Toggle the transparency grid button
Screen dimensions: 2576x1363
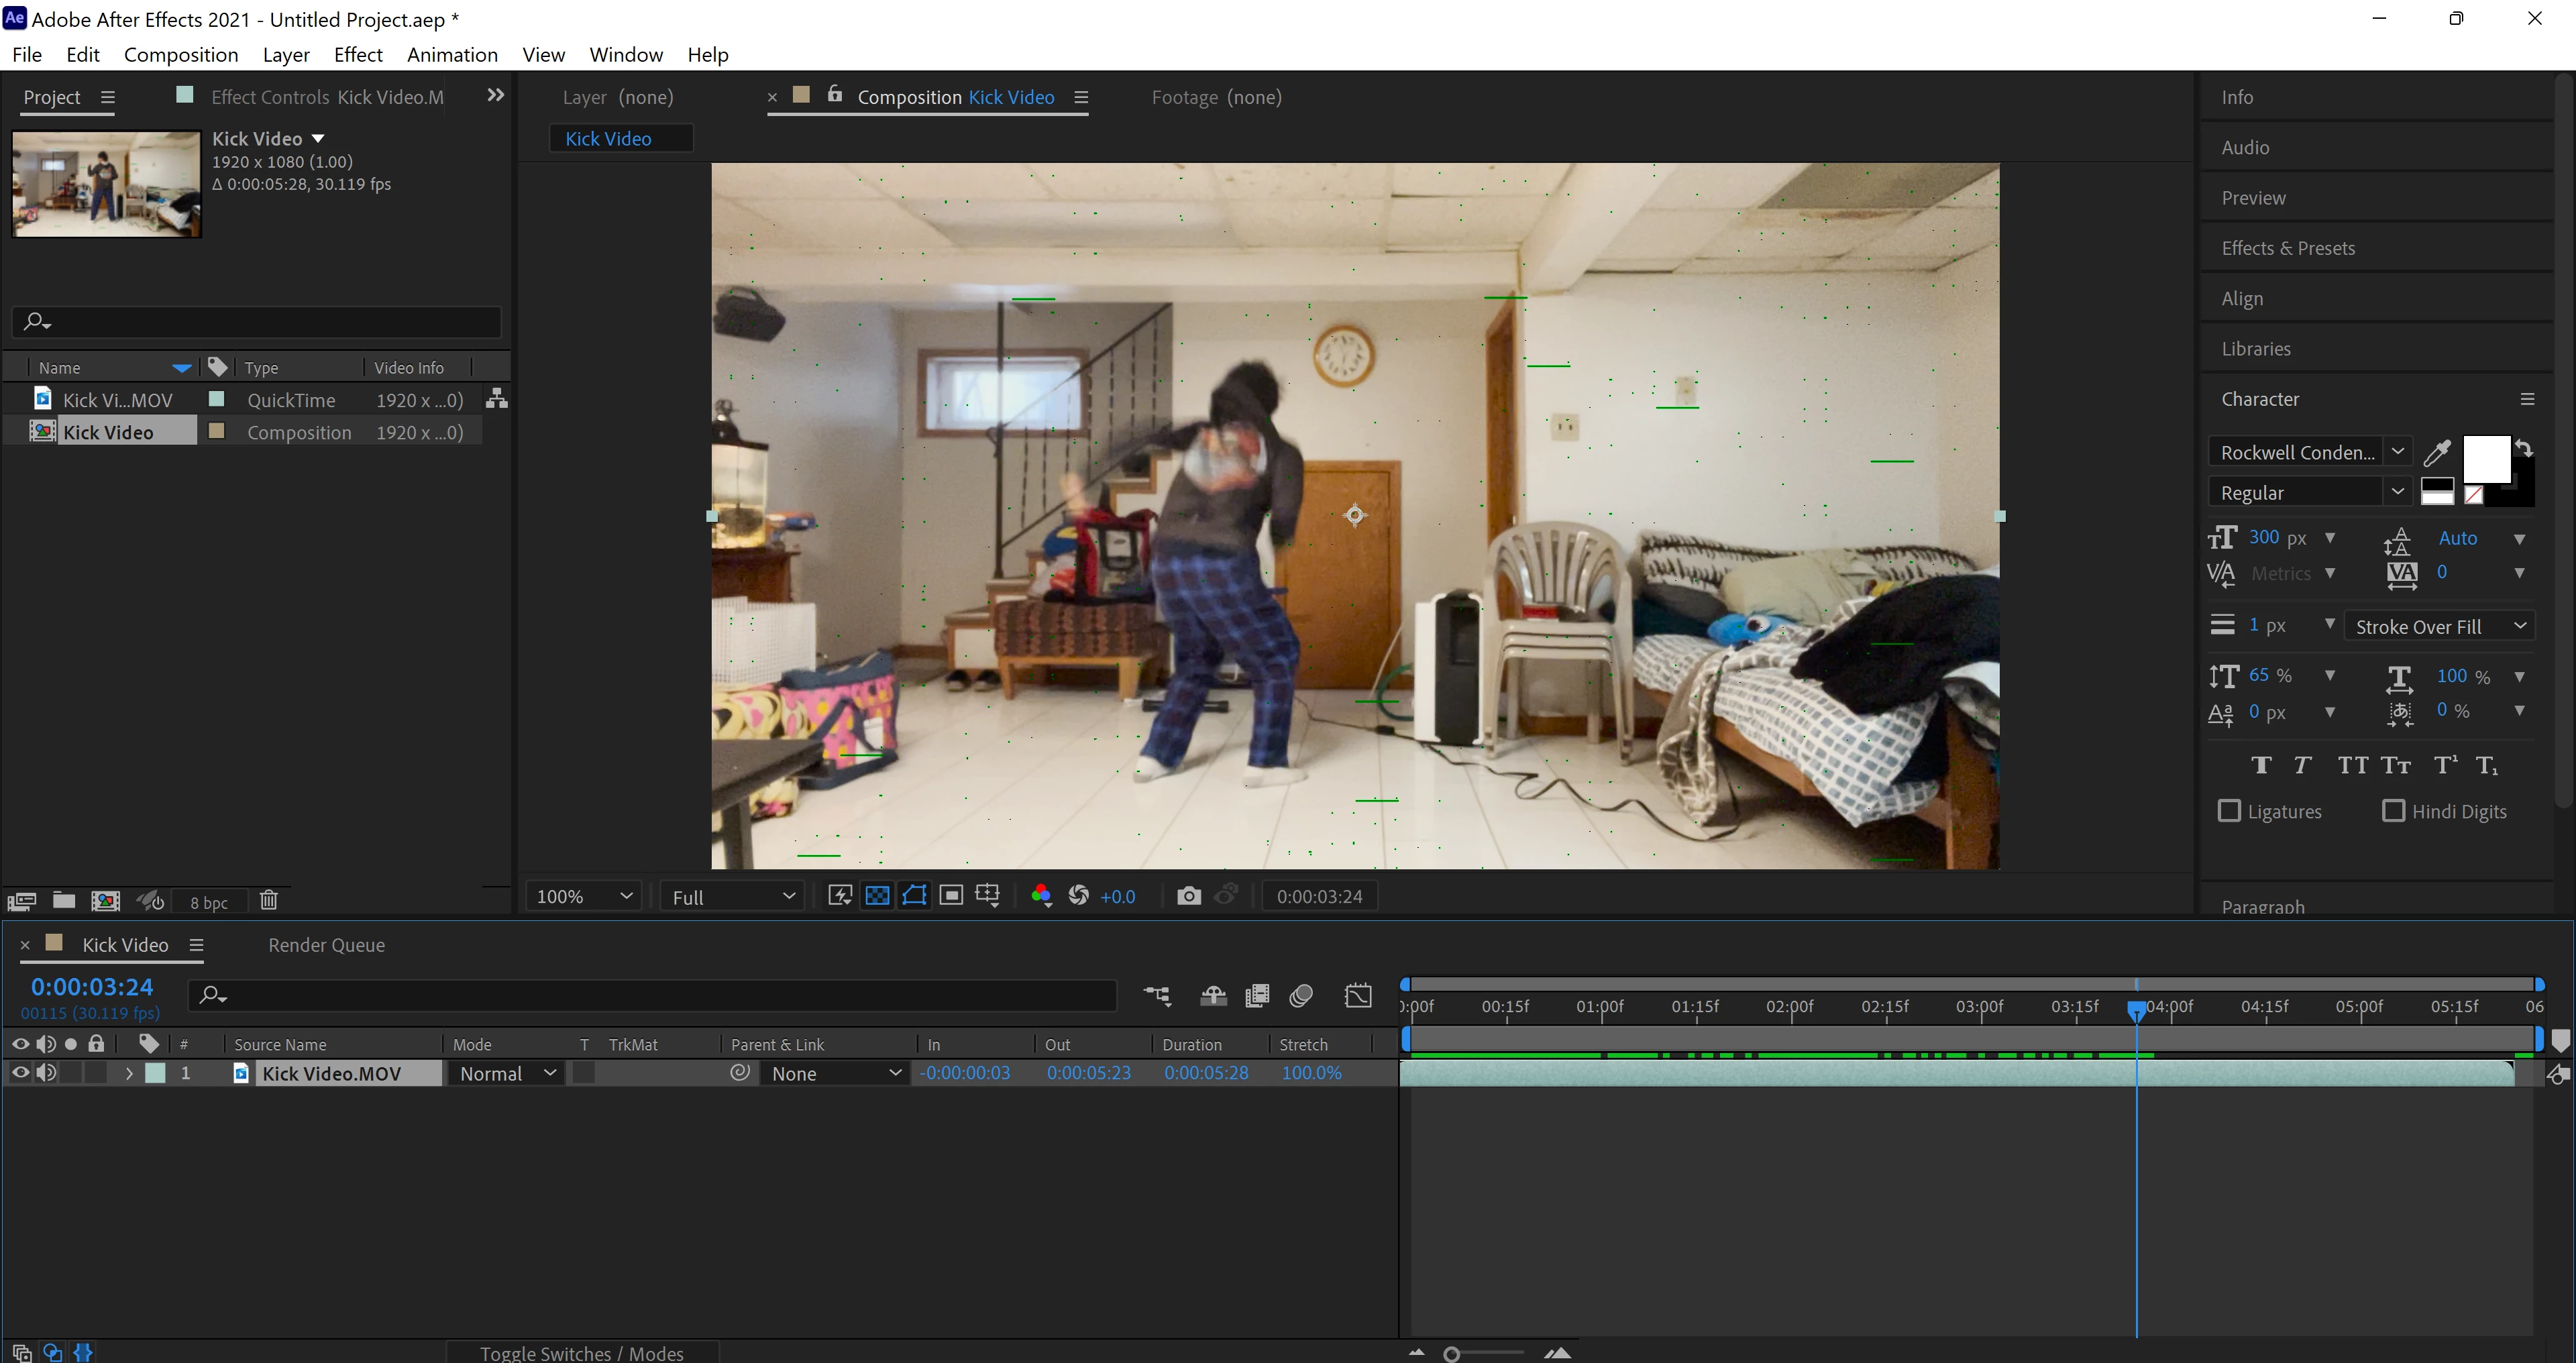tap(877, 896)
